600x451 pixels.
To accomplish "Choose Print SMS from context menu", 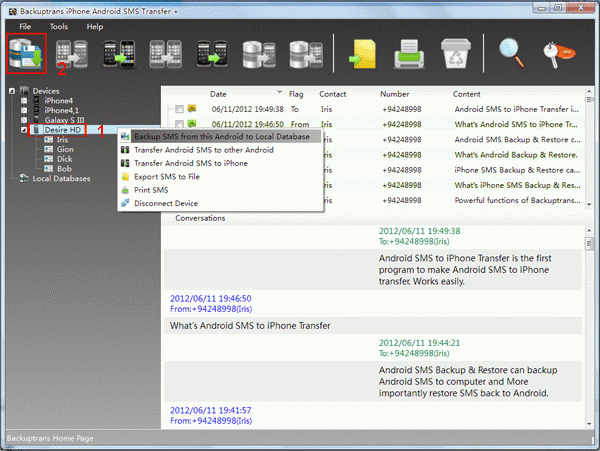I will [220, 190].
